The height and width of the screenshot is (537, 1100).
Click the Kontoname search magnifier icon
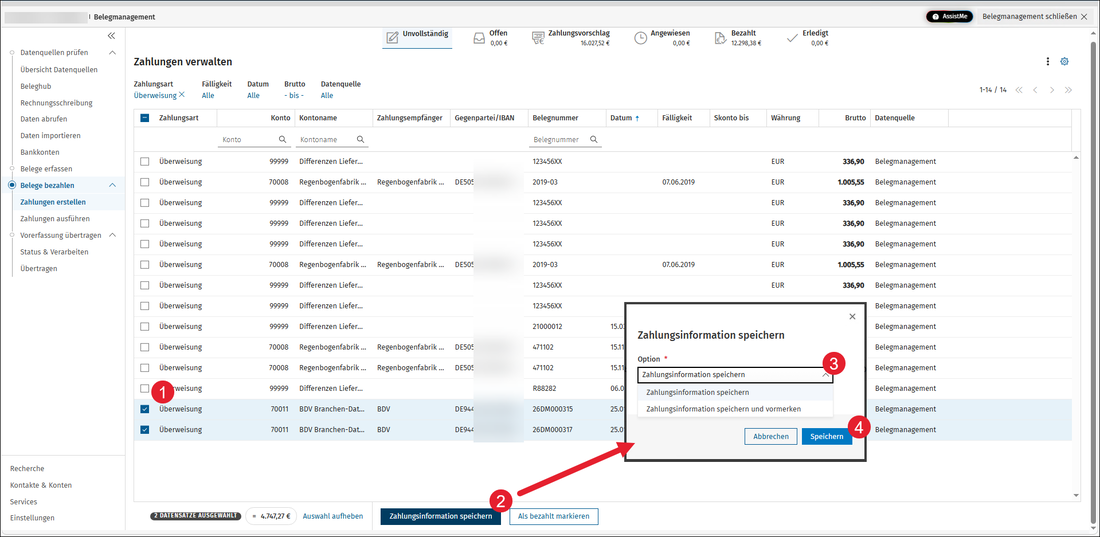(x=361, y=140)
